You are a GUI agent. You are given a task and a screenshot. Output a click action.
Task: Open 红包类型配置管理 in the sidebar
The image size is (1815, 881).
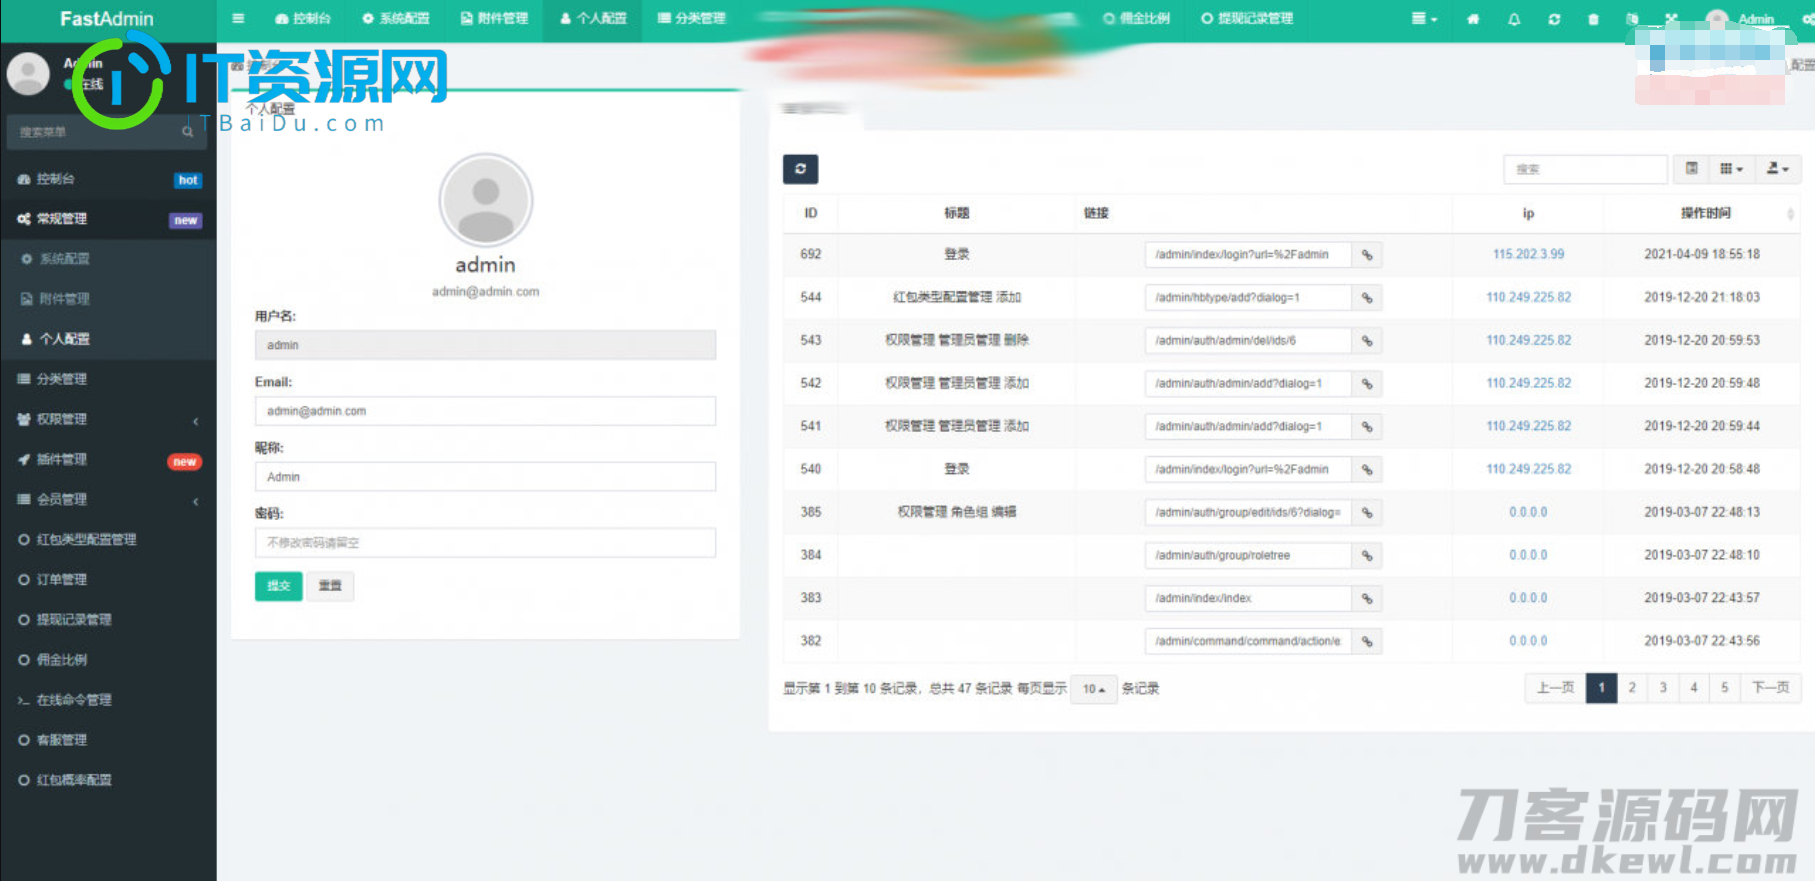point(108,540)
